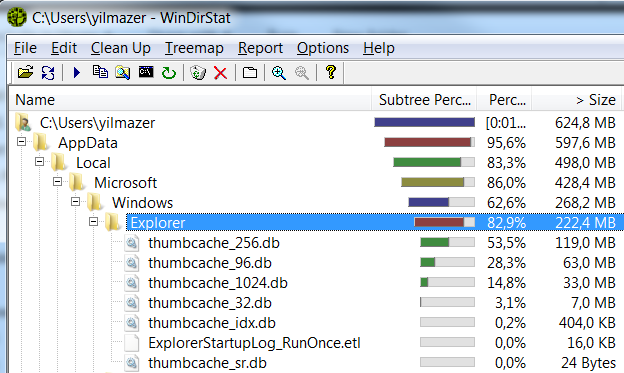
Task: Select the Local folder name
Action: click(x=93, y=163)
